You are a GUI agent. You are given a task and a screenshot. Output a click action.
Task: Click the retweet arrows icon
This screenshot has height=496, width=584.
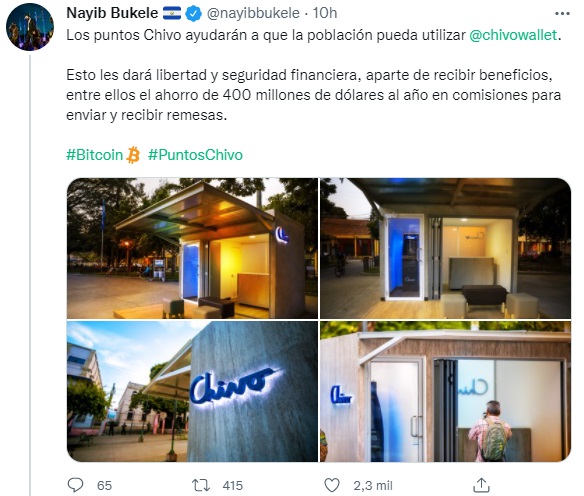coord(201,485)
